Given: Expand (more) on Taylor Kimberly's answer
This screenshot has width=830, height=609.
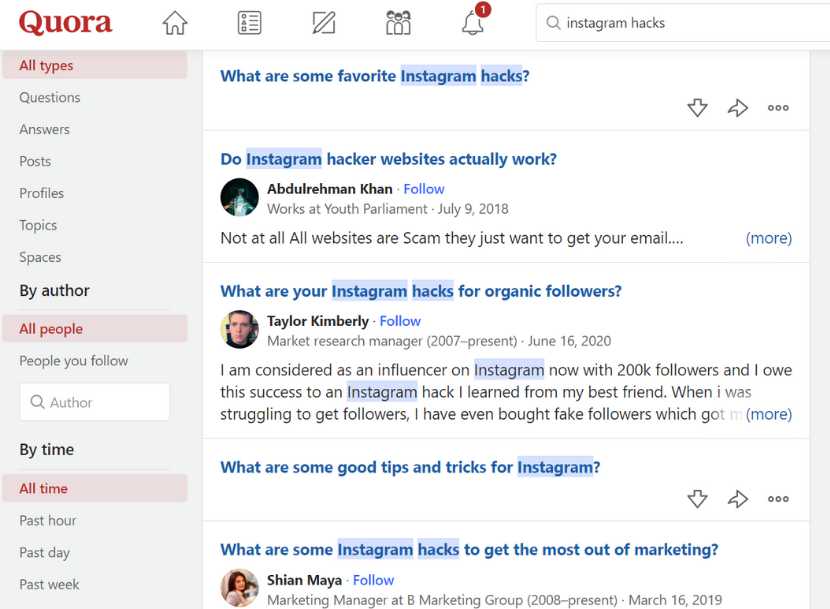Looking at the screenshot, I should click(x=769, y=414).
